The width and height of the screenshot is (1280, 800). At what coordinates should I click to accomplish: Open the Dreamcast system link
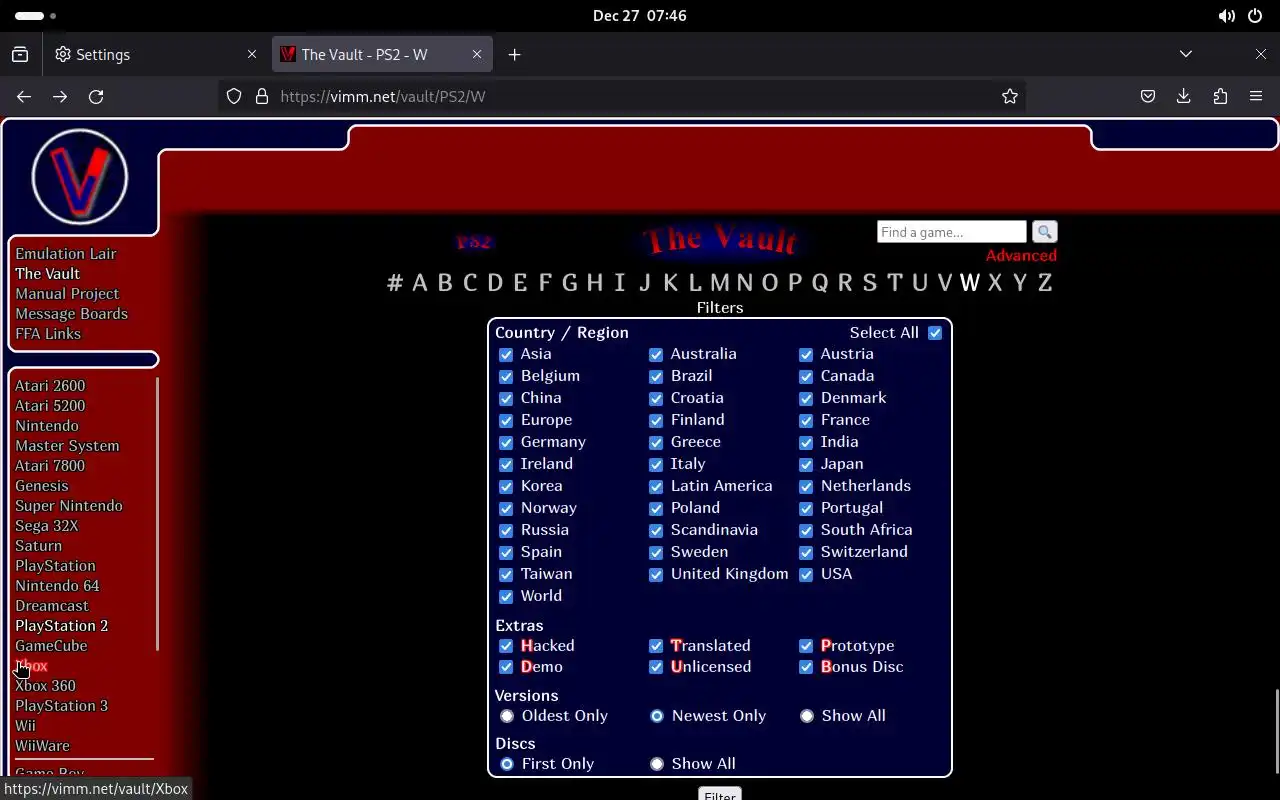[x=52, y=606]
